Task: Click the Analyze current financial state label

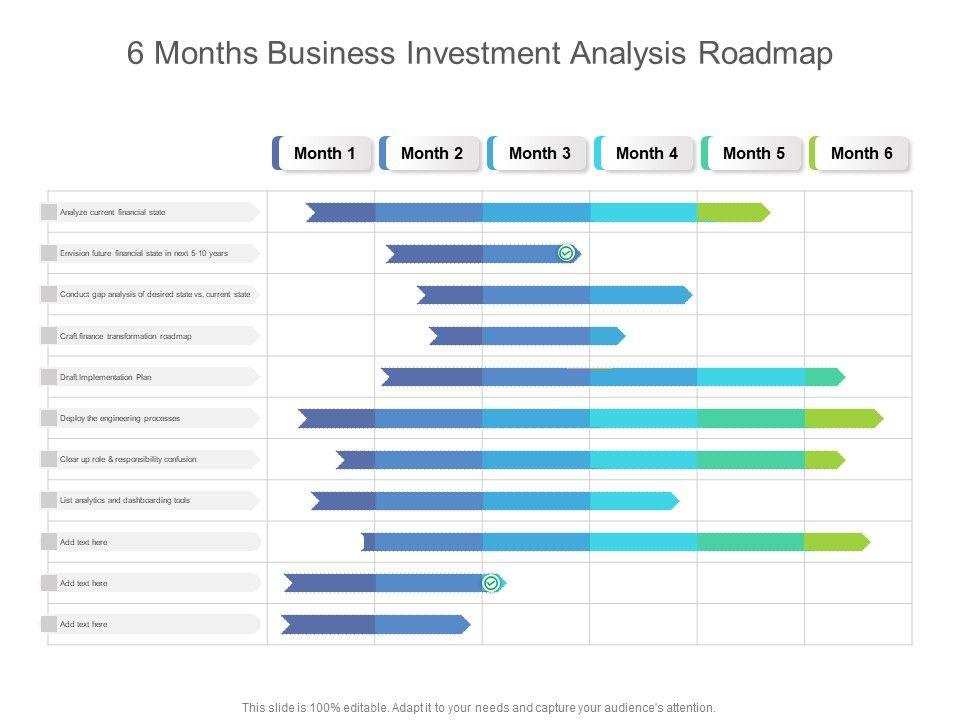Action: (x=113, y=212)
